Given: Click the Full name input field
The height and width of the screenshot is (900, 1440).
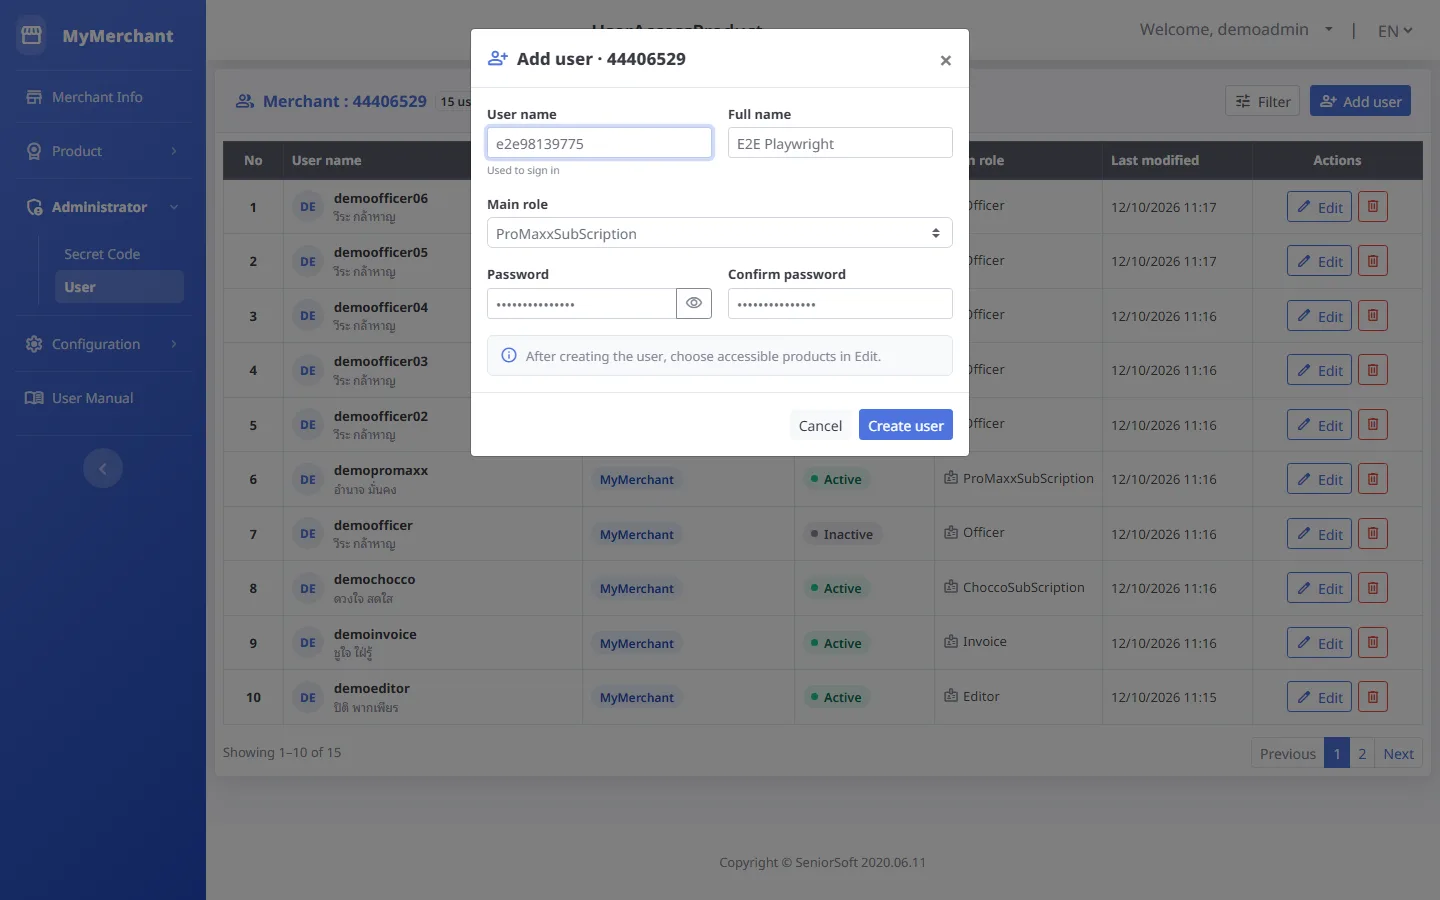Looking at the screenshot, I should [x=840, y=143].
